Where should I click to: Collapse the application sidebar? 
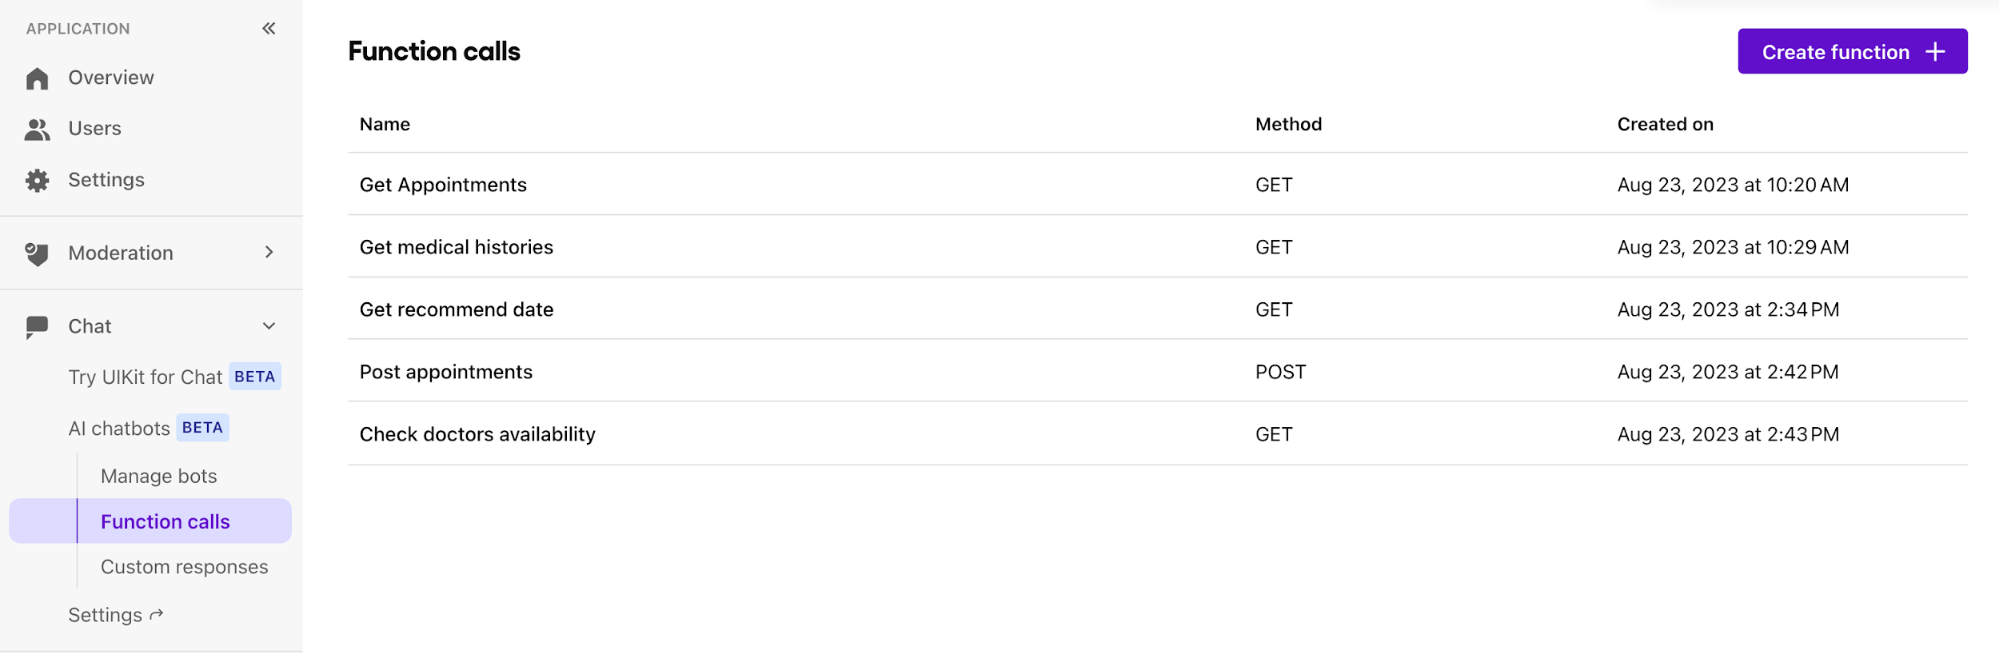point(268,28)
